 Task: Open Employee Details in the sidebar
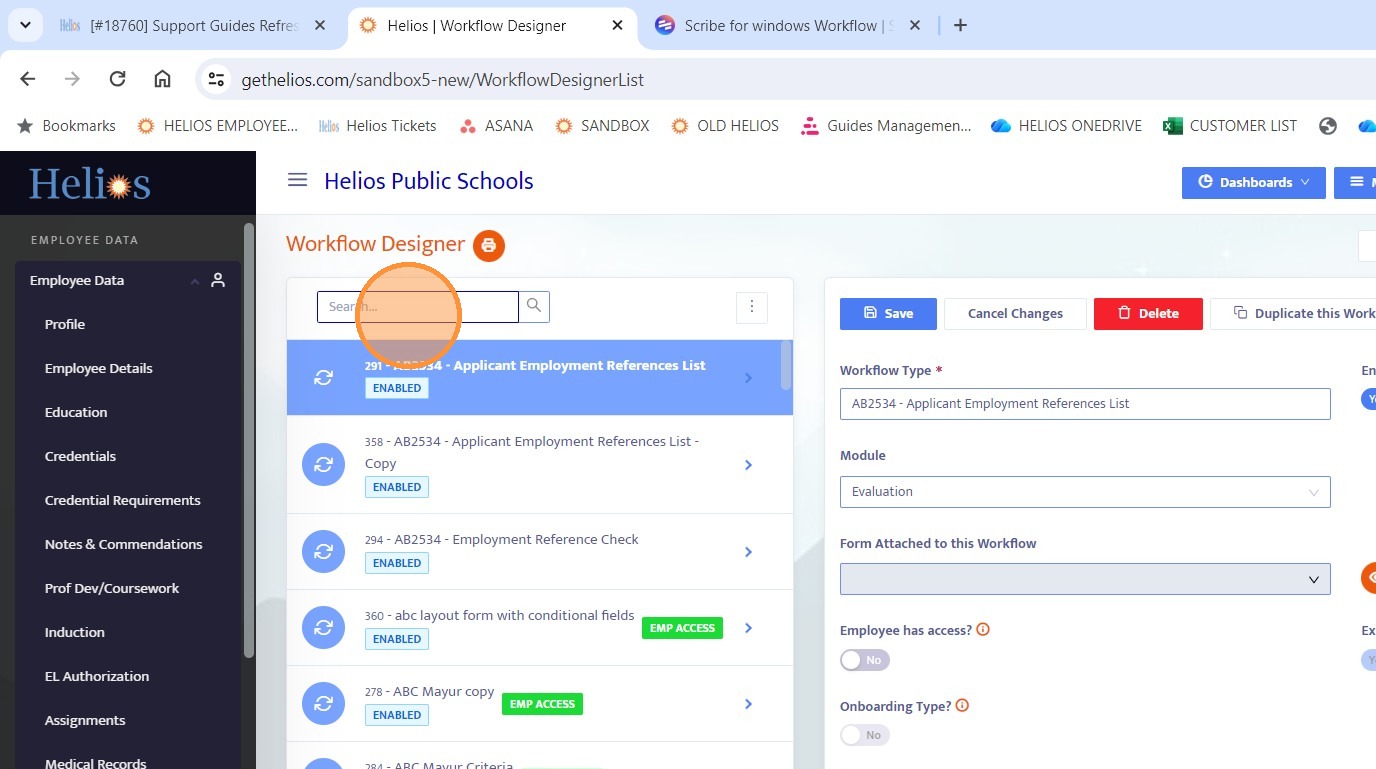[x=99, y=368]
